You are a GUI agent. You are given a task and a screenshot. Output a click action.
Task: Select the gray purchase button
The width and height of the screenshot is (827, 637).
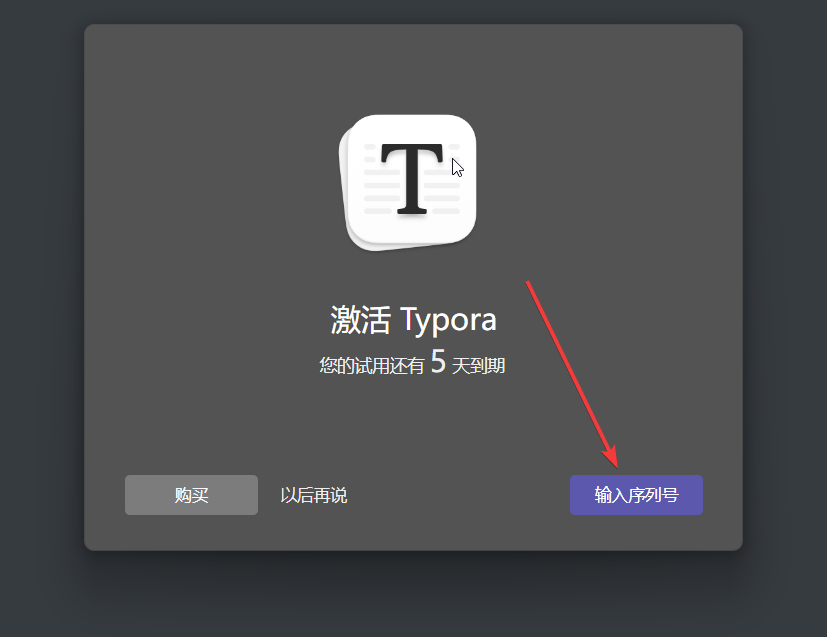point(191,495)
